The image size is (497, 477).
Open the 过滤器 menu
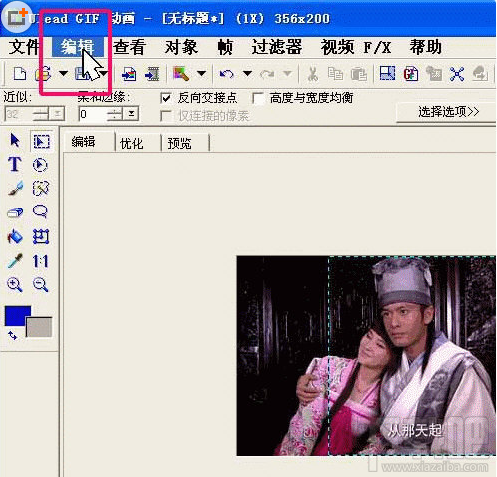click(x=277, y=47)
